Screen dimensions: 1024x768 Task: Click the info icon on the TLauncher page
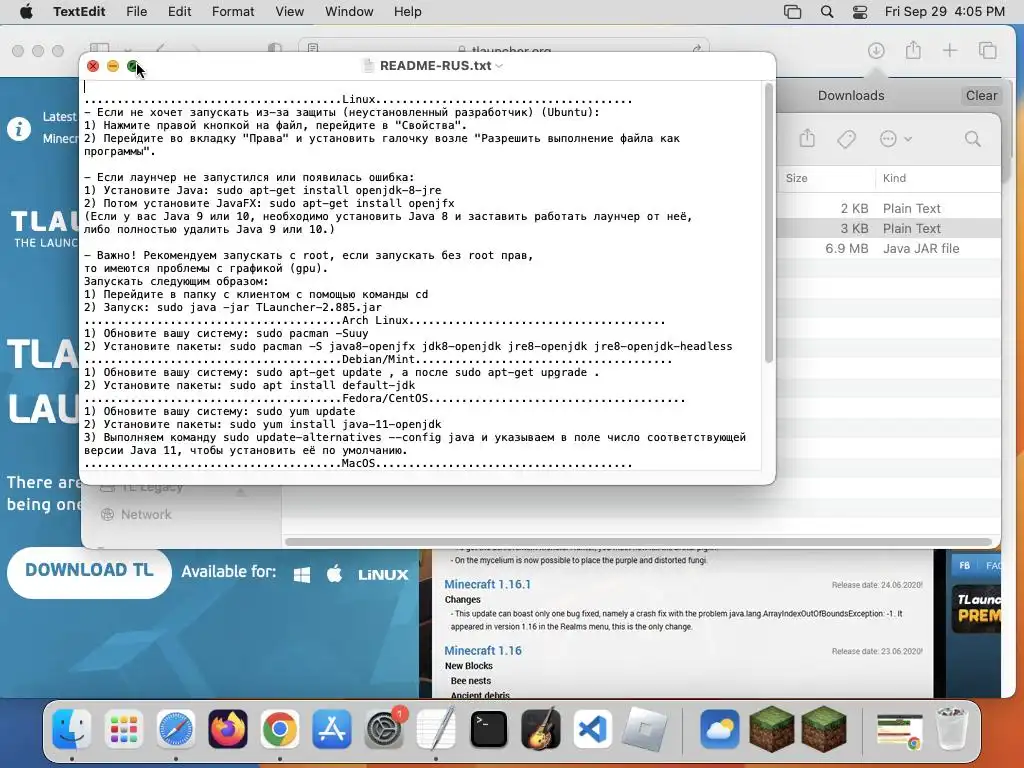point(19,129)
